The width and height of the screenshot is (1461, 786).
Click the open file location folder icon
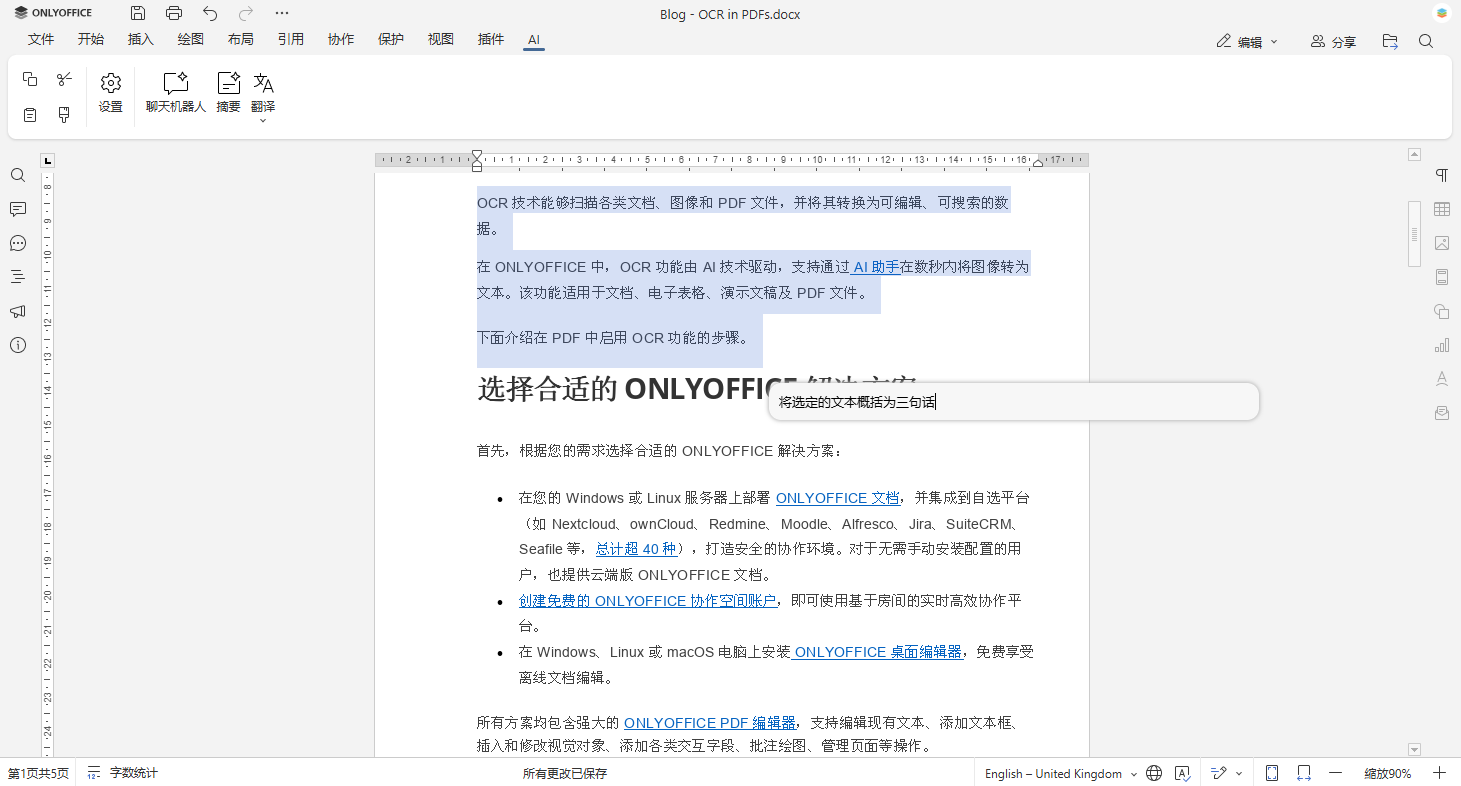(x=1390, y=42)
